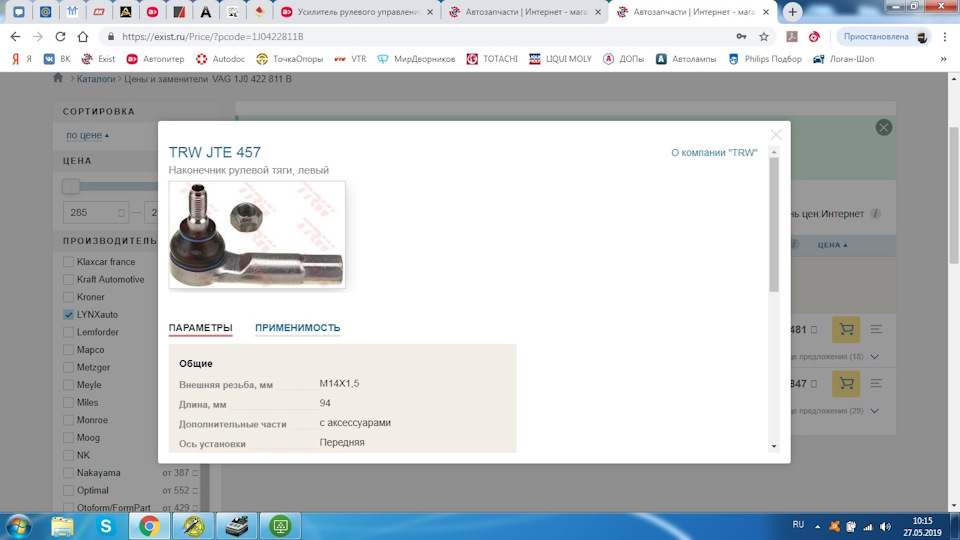Check the Moog checkbox
This screenshot has height=540, width=960.
coord(68,438)
